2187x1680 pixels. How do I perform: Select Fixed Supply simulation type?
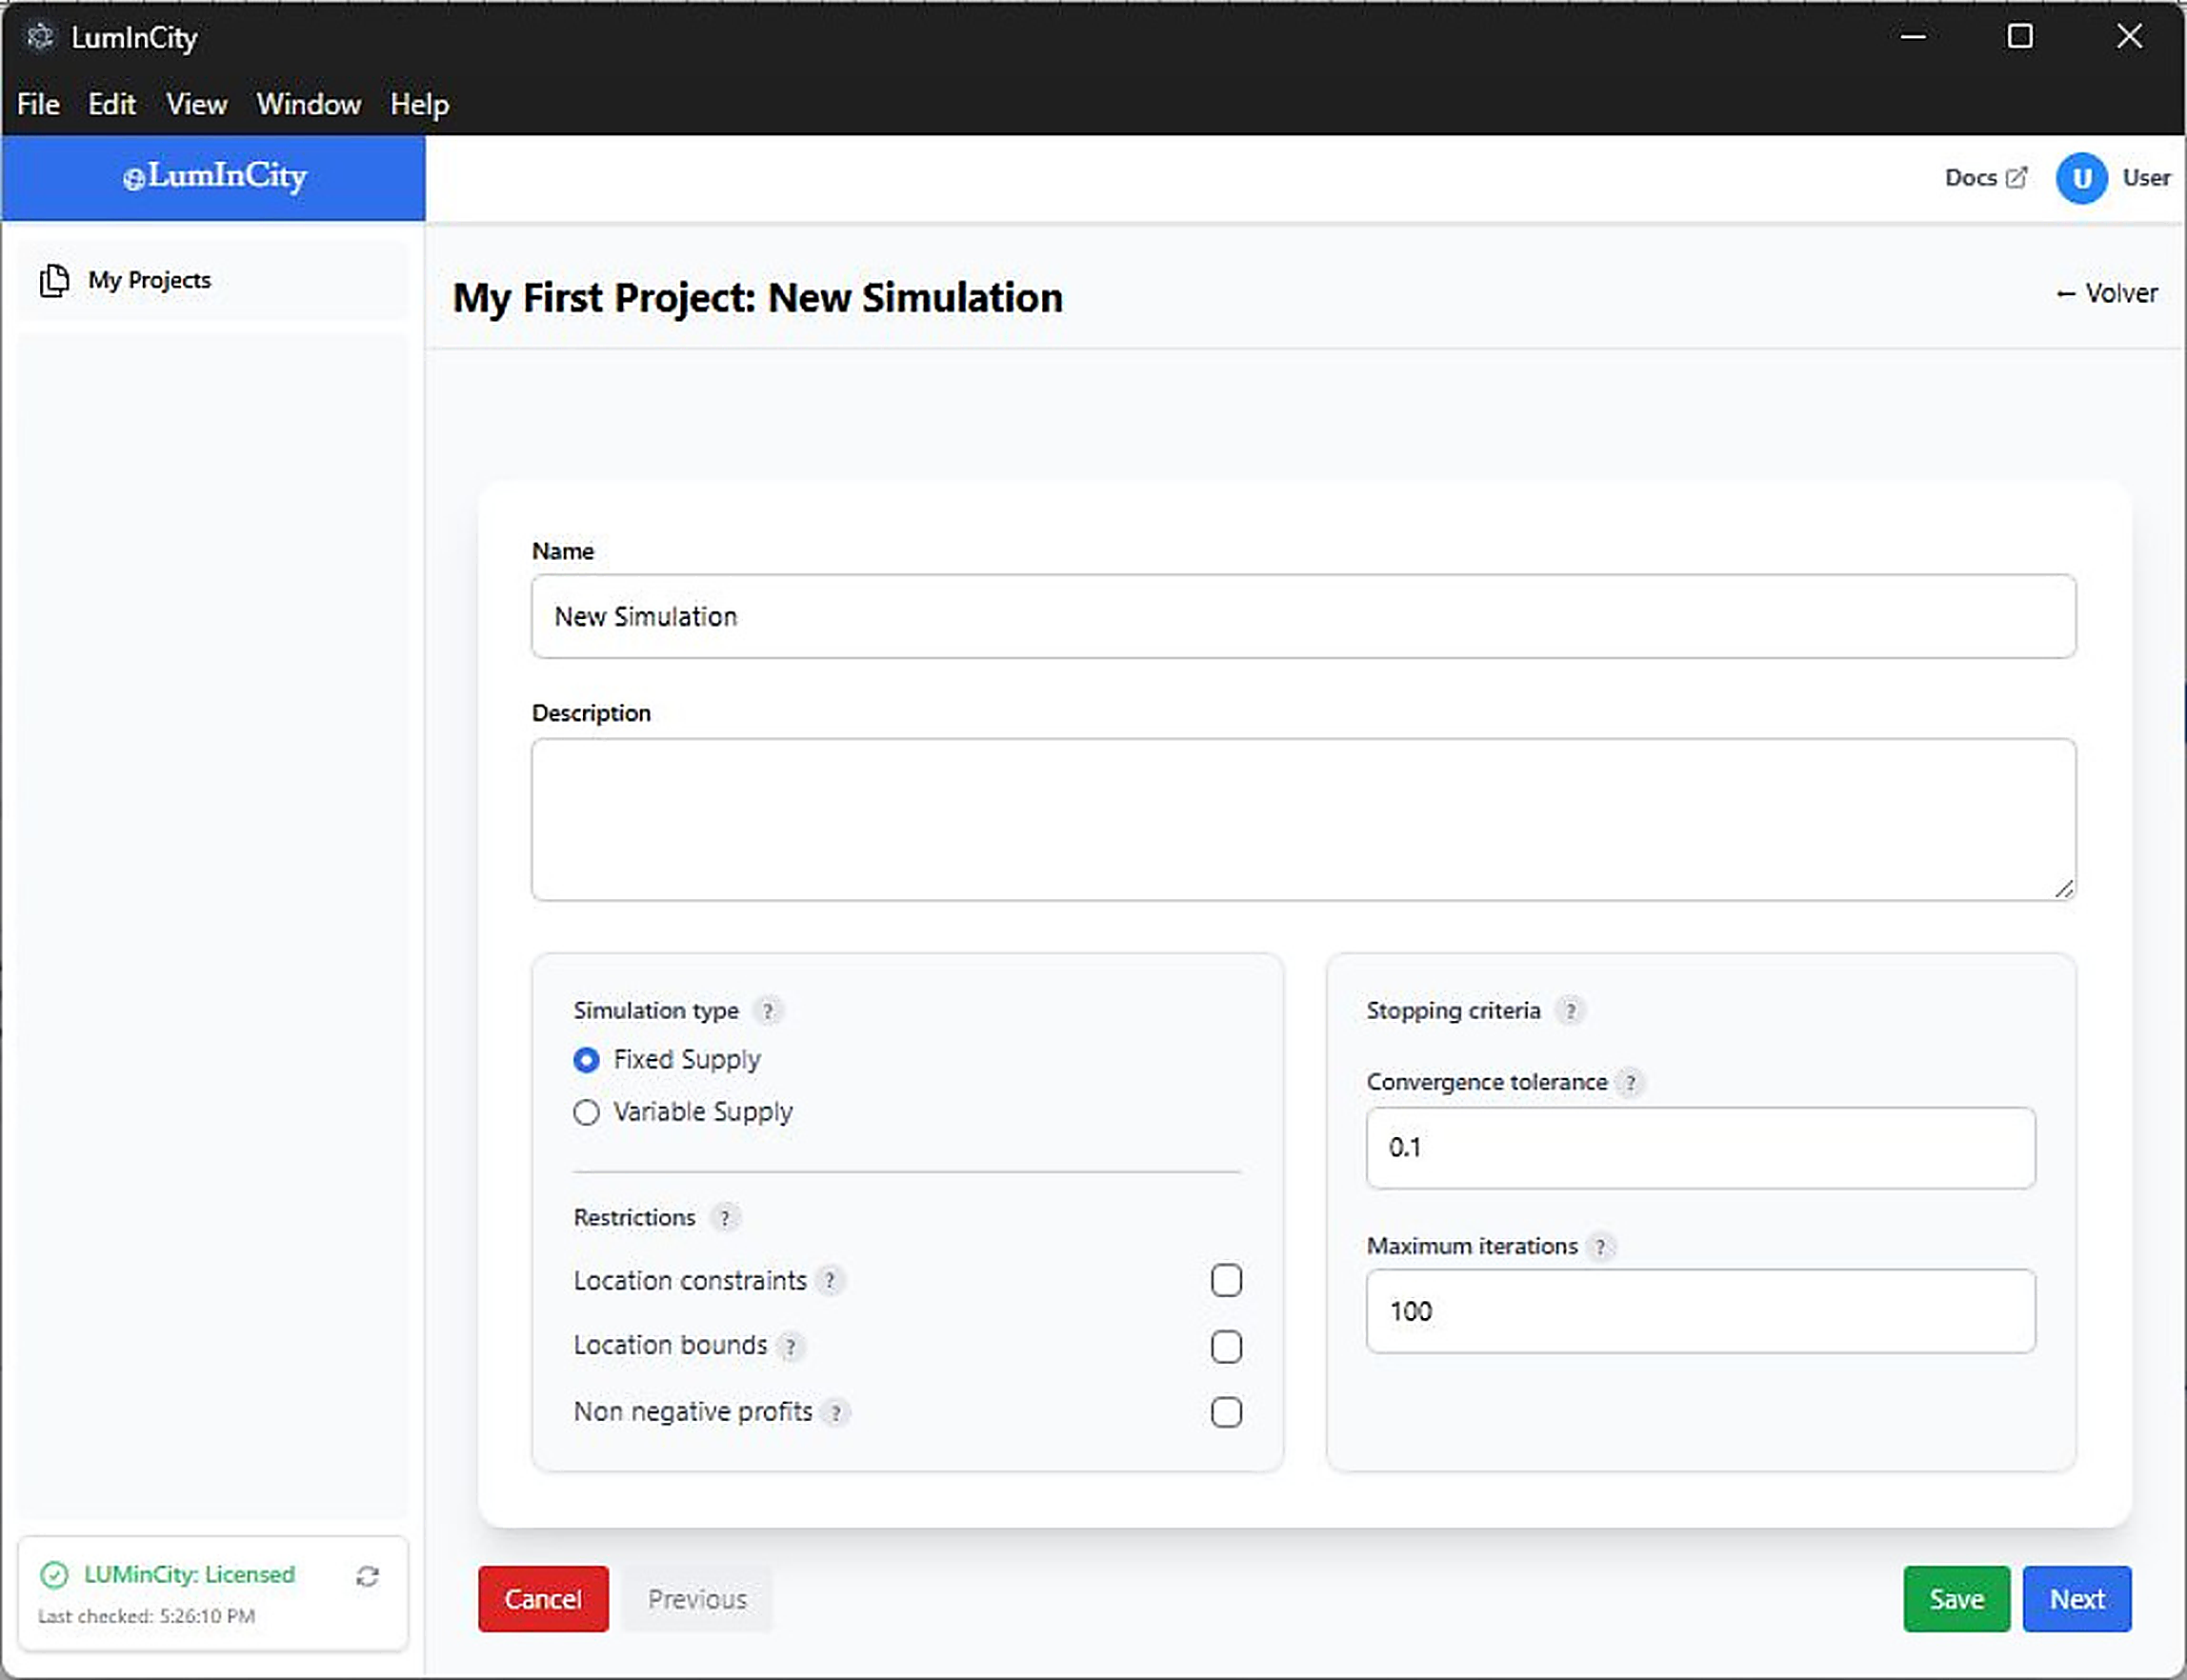[587, 1060]
